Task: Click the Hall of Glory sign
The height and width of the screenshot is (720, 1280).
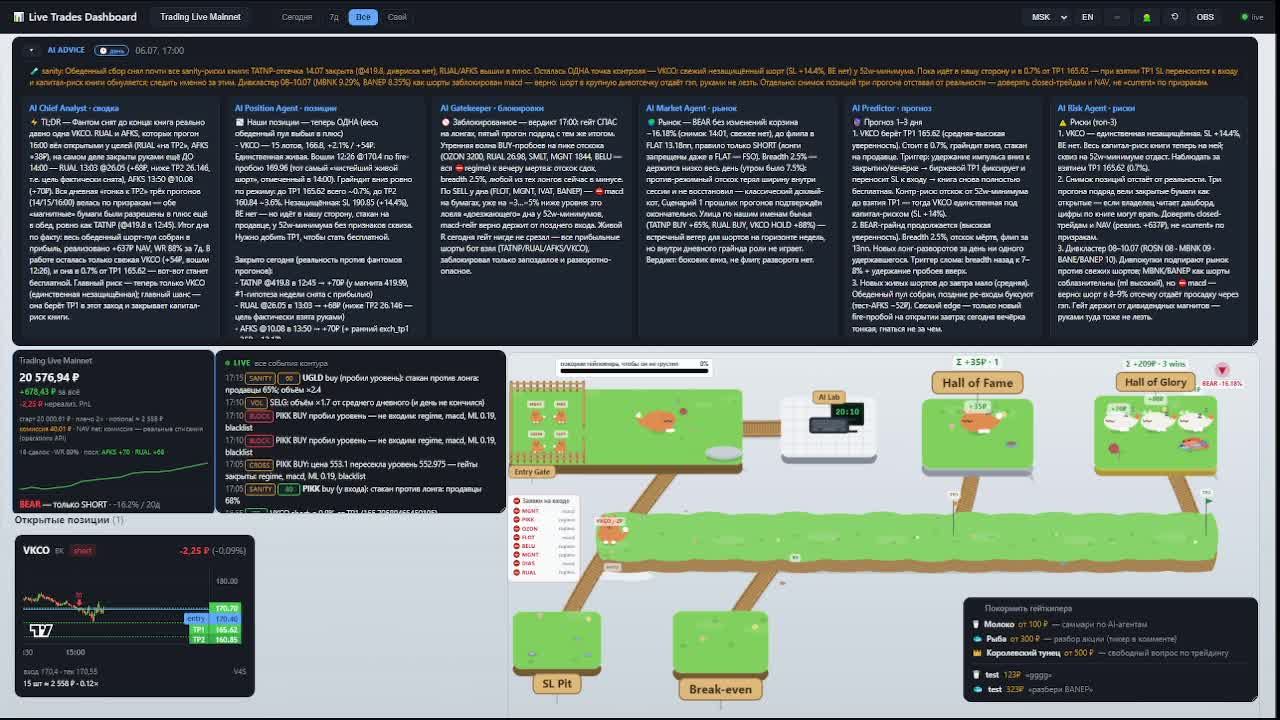Action: [x=1155, y=382]
